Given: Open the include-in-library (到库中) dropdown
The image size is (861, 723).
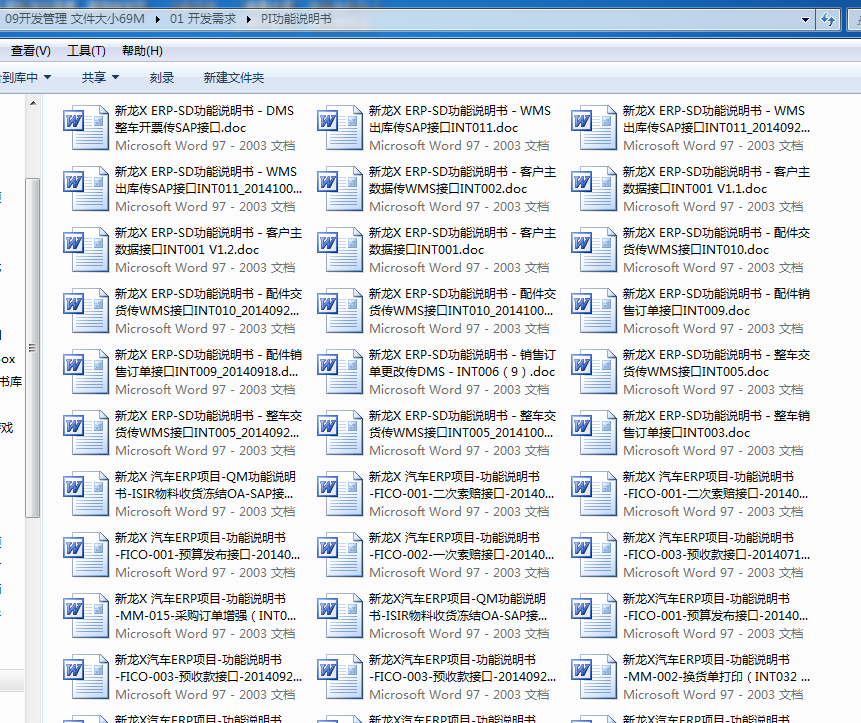Looking at the screenshot, I should [25, 77].
